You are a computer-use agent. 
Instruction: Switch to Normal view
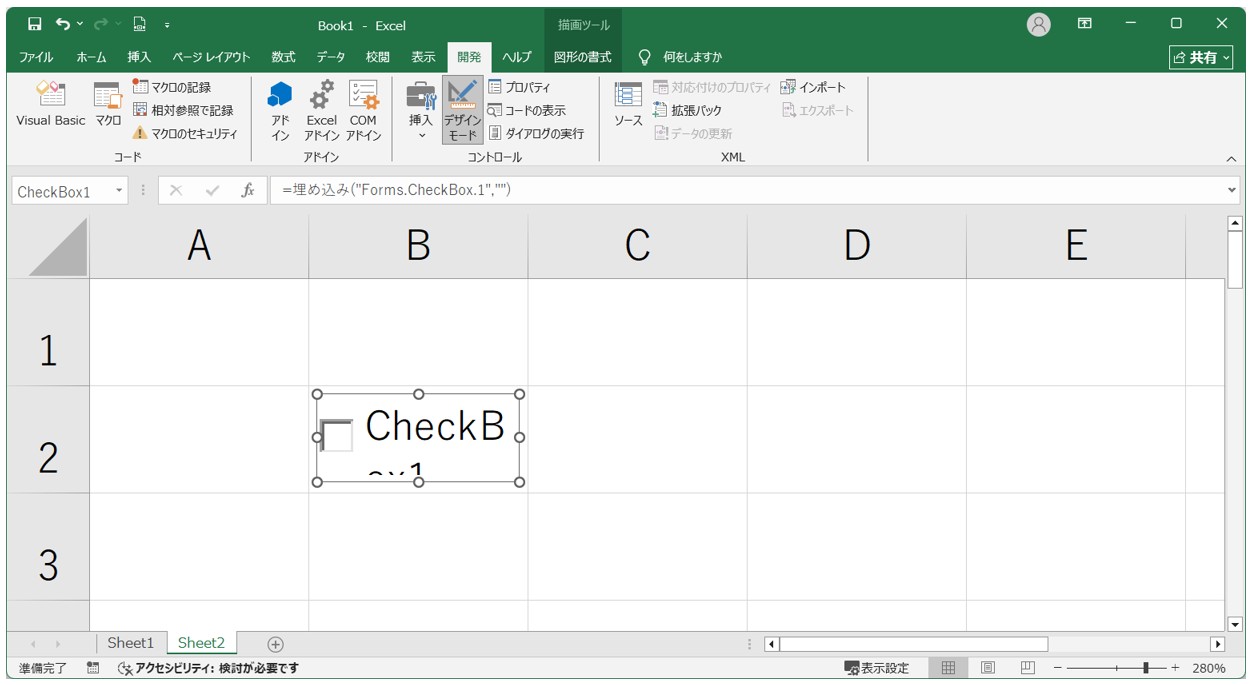(949, 668)
